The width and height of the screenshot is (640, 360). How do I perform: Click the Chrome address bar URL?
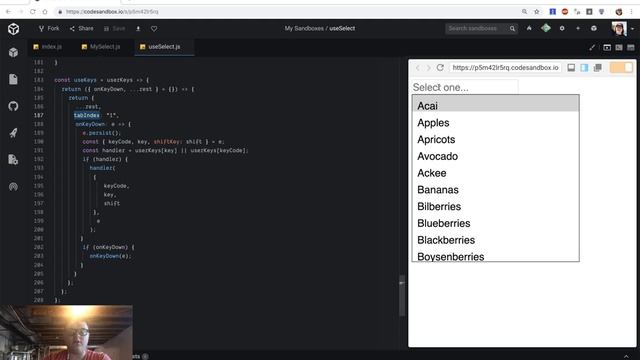(112, 12)
